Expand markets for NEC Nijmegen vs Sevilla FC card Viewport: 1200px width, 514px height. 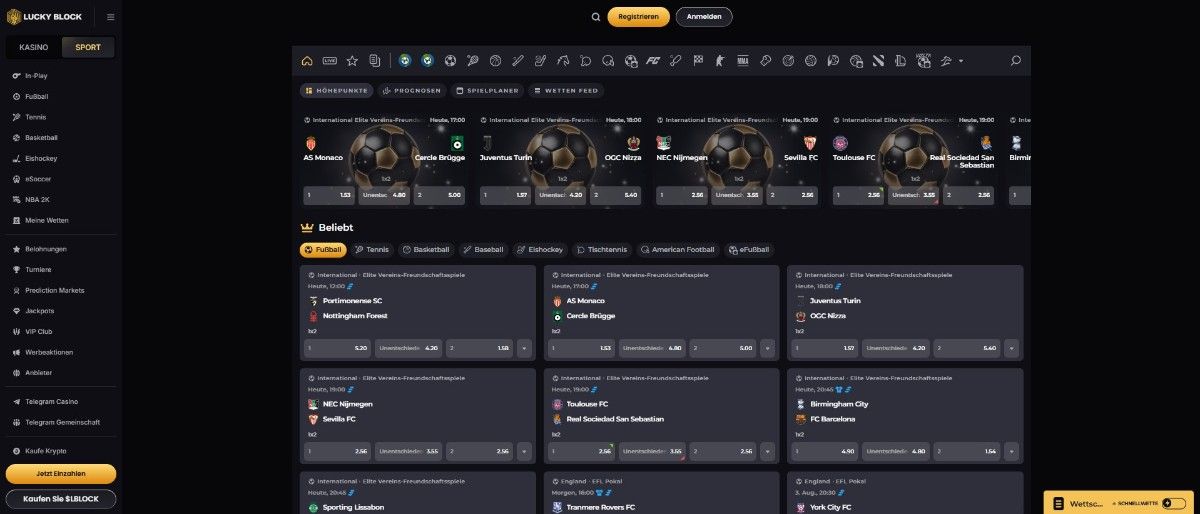coord(524,451)
